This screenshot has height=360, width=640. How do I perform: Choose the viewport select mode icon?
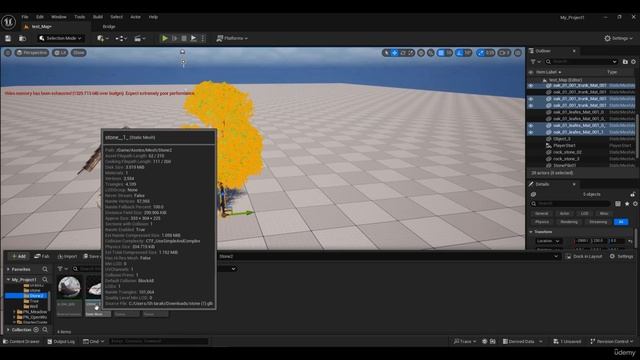[x=387, y=53]
